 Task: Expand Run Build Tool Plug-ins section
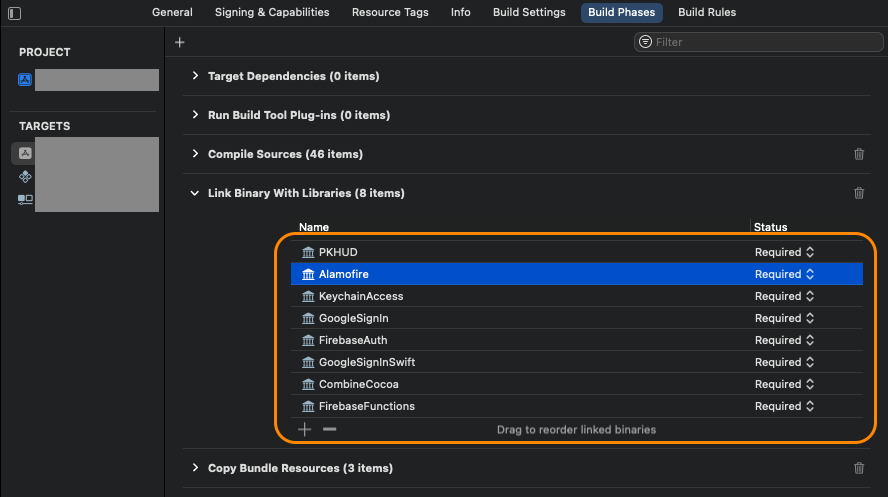[195, 115]
